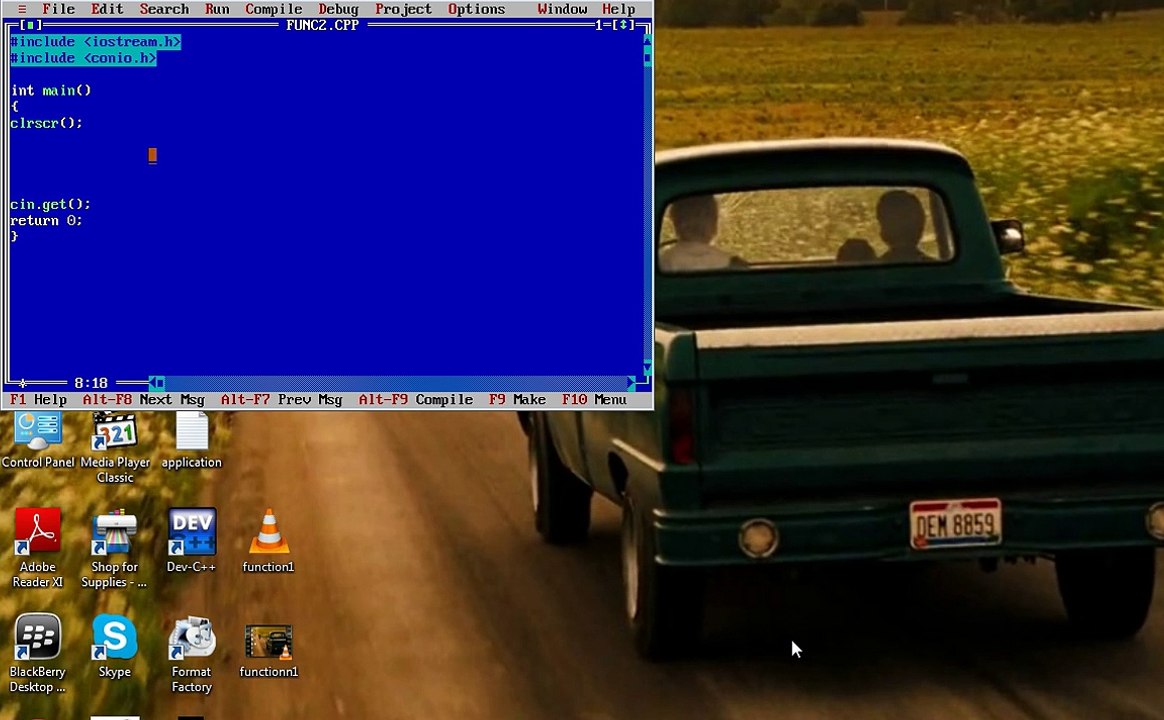Click the FUNC2.CPP window close box
This screenshot has height=720, width=1164.
click(x=30, y=25)
